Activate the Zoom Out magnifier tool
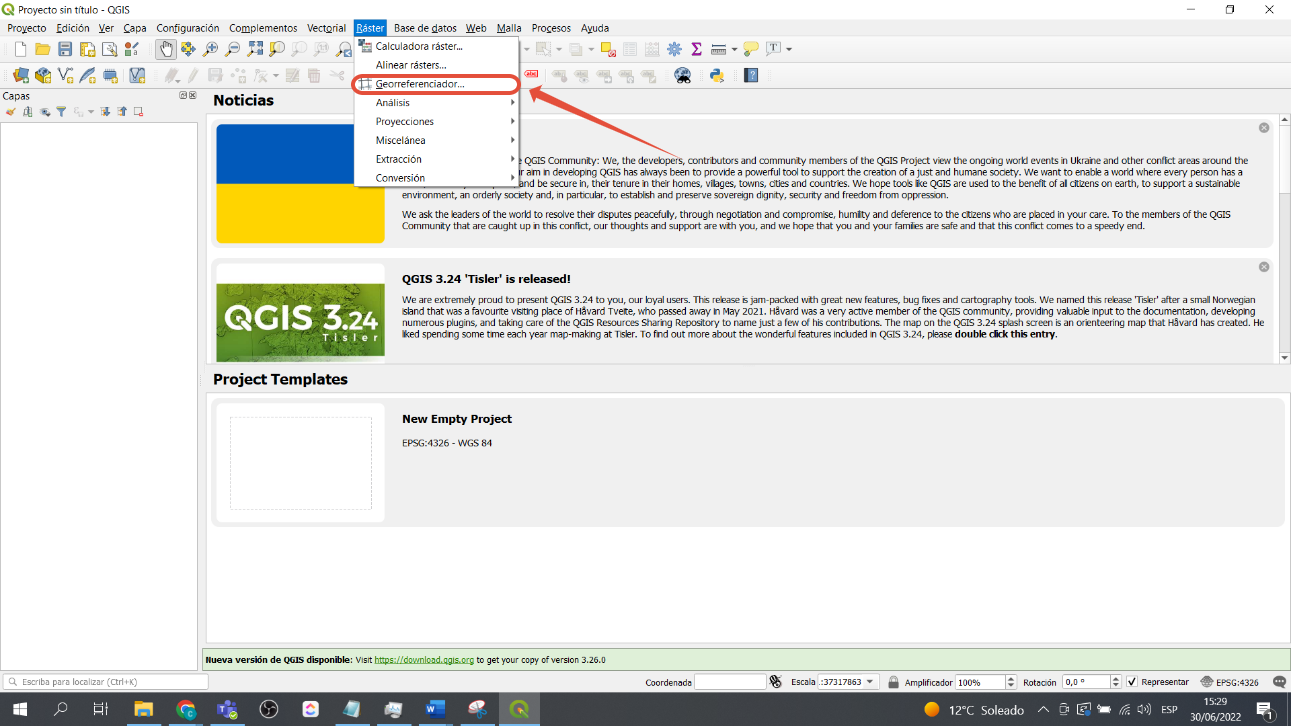This screenshot has height=726, width=1291. pyautogui.click(x=232, y=49)
